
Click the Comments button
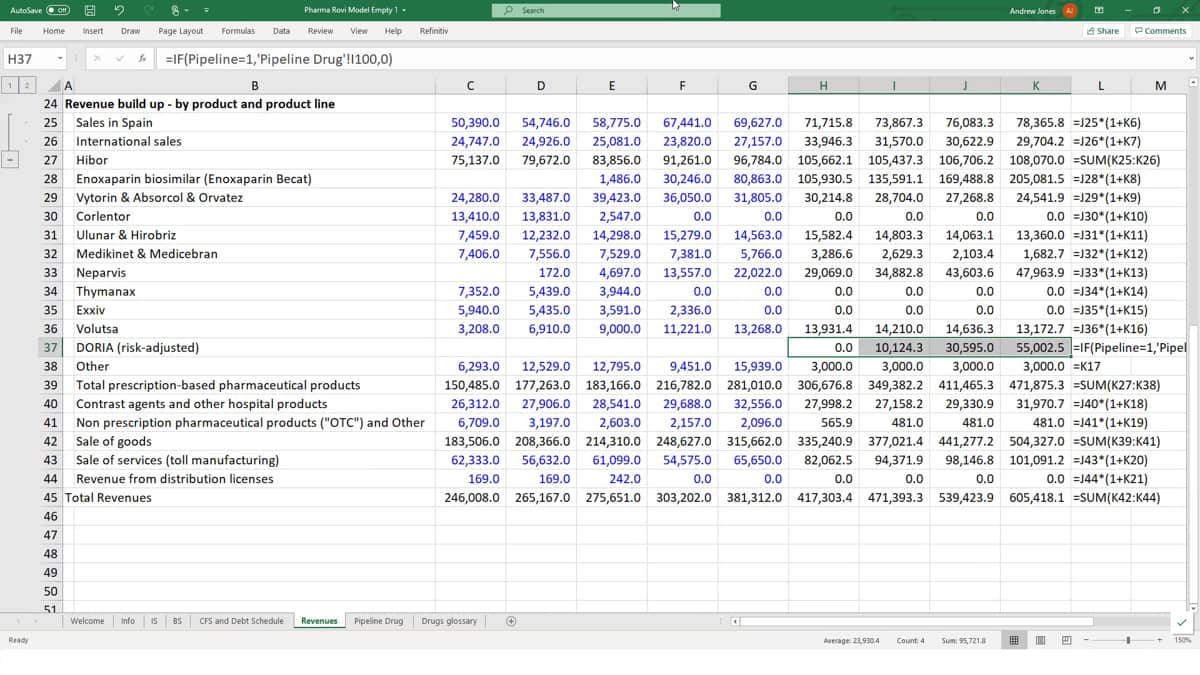[1160, 31]
